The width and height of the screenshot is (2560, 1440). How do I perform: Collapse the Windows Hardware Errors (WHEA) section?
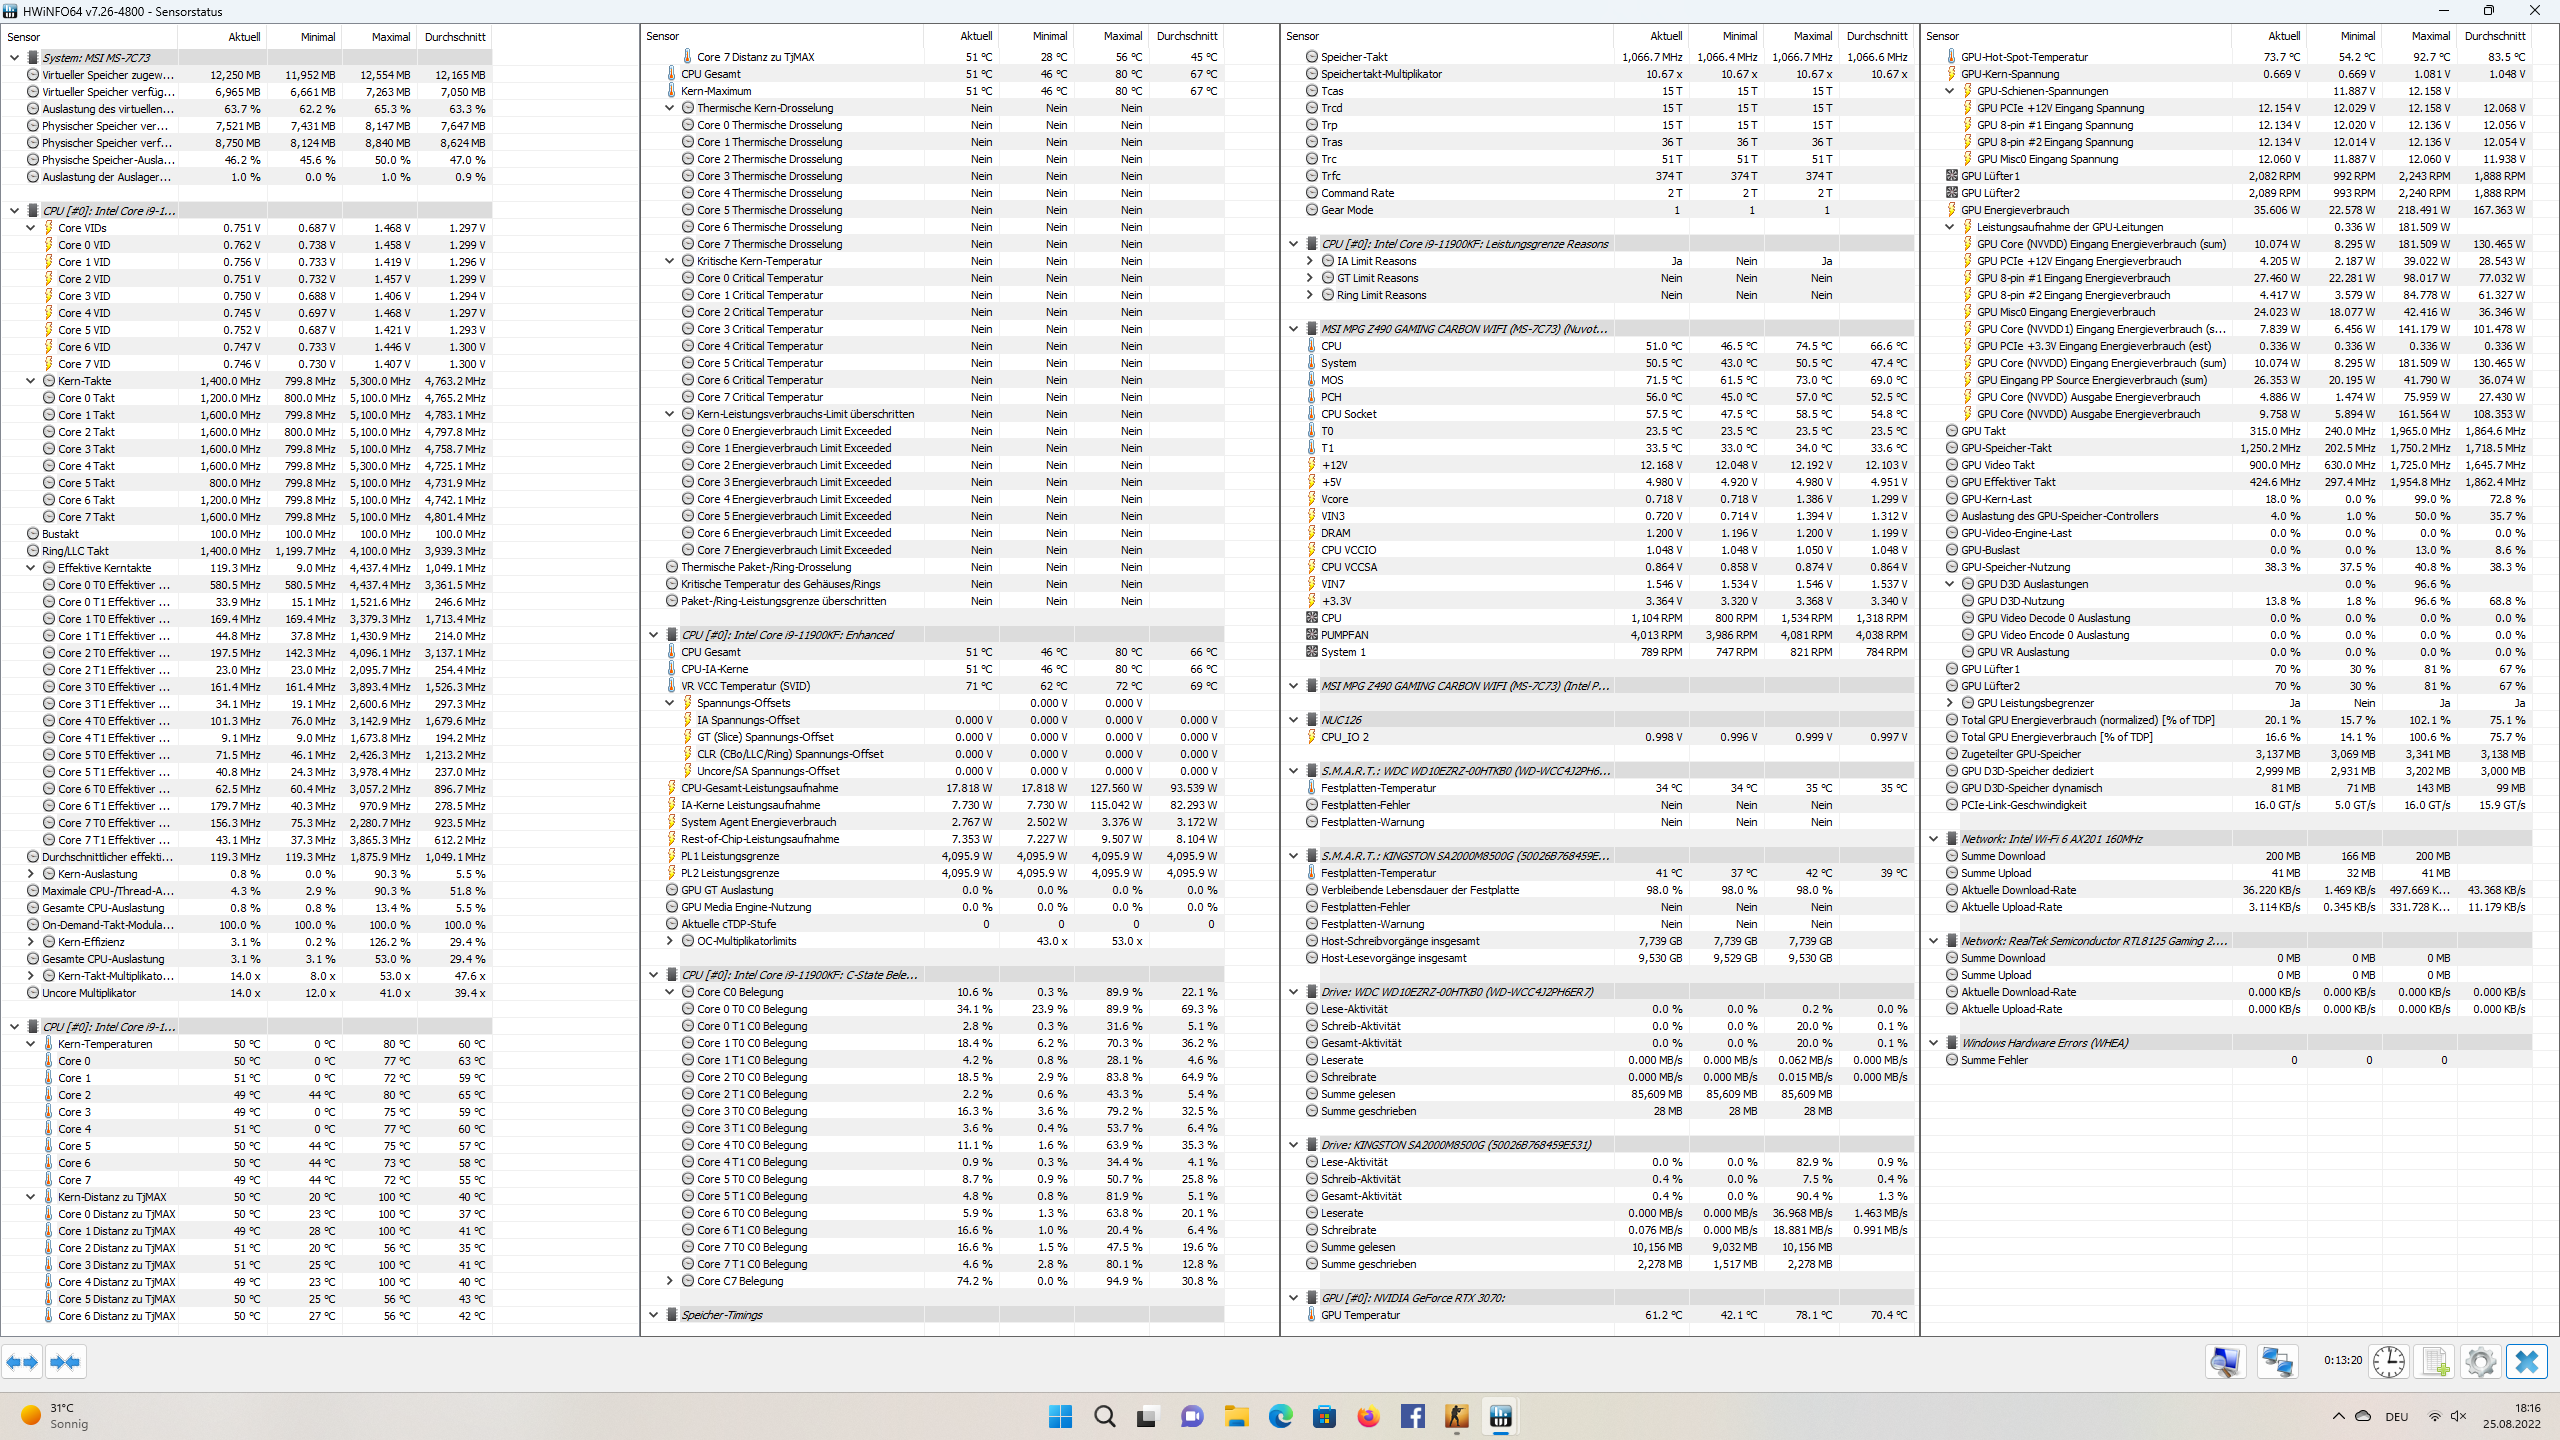1934,1043
